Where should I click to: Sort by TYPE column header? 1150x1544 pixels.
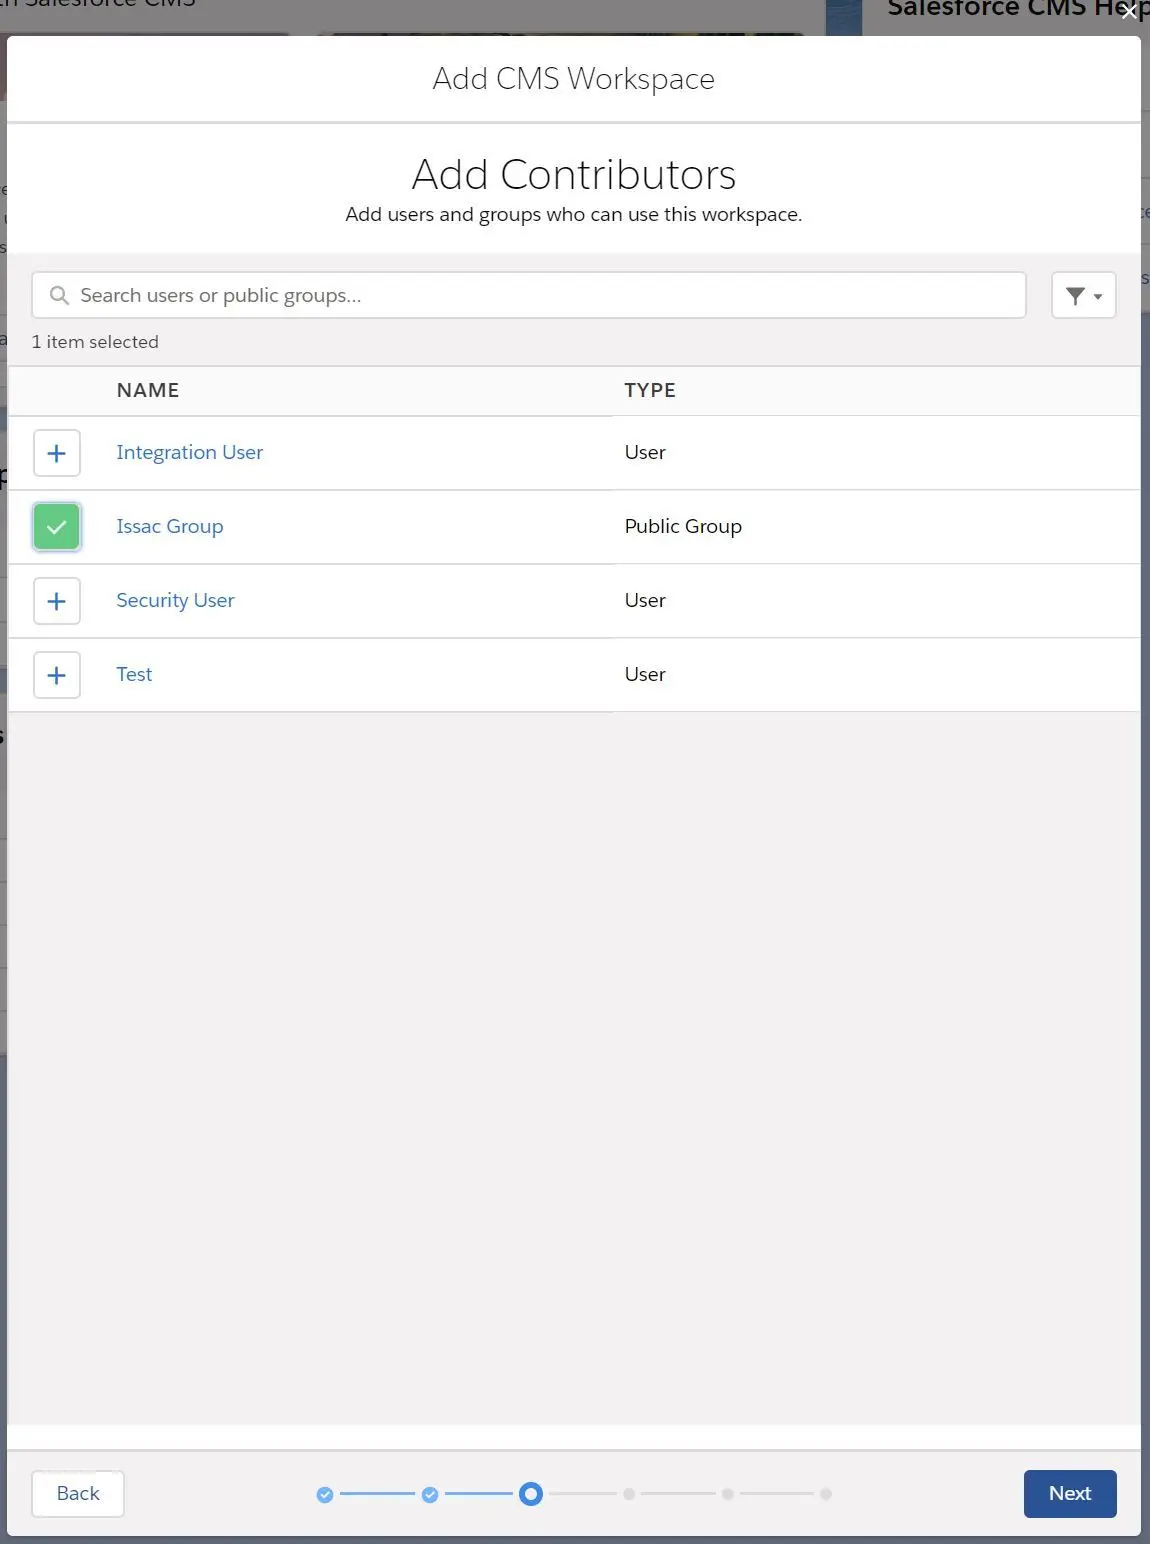pyautogui.click(x=650, y=390)
